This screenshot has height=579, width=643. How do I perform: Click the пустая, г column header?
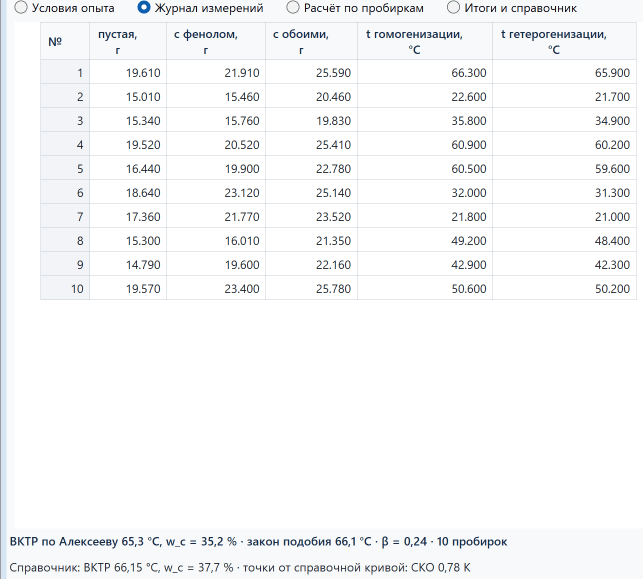point(128,41)
